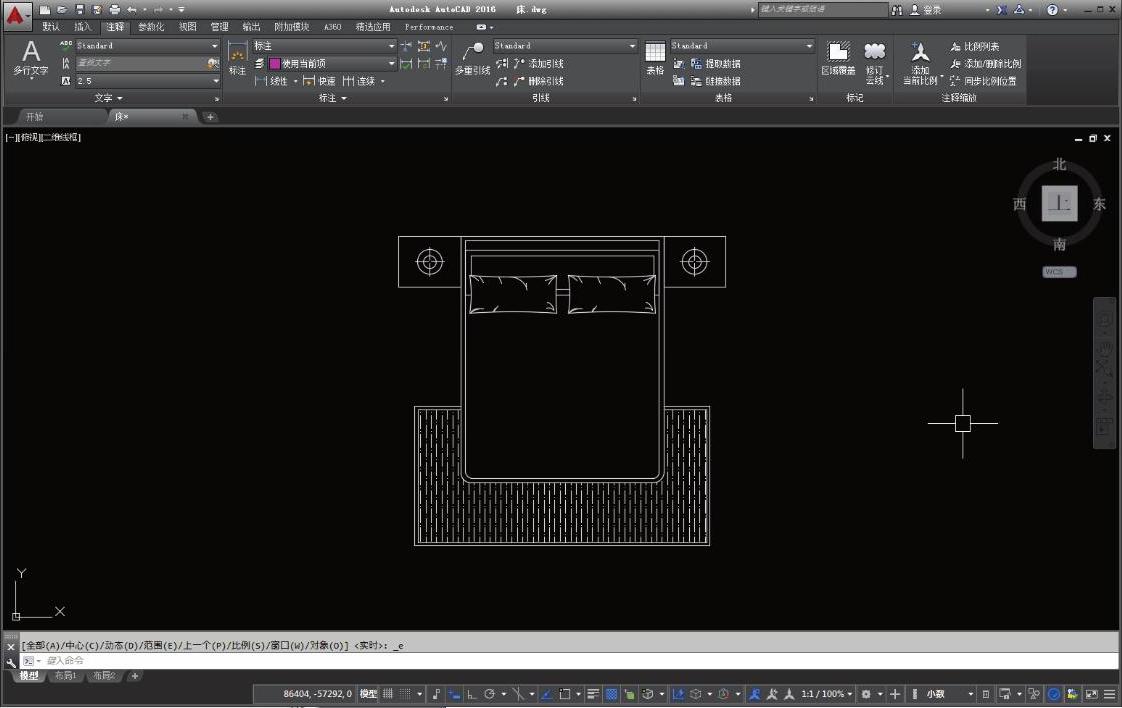Select the 多行文字 multiline text tool
The image size is (1122, 708).
tap(31, 59)
